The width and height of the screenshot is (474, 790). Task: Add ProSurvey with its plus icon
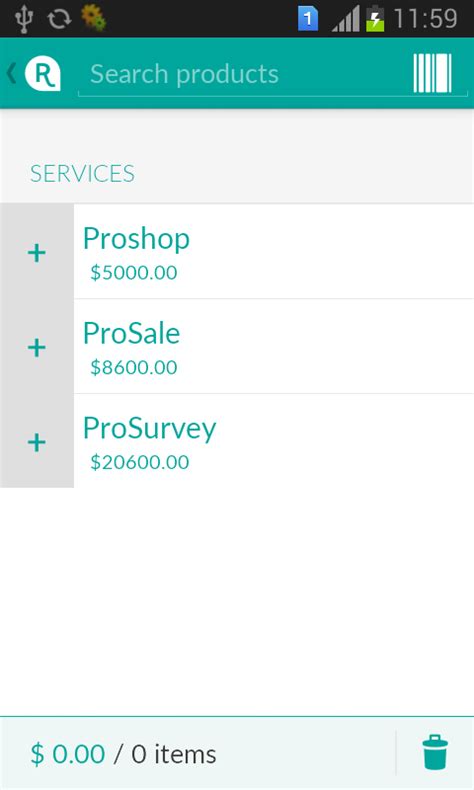[x=37, y=441]
